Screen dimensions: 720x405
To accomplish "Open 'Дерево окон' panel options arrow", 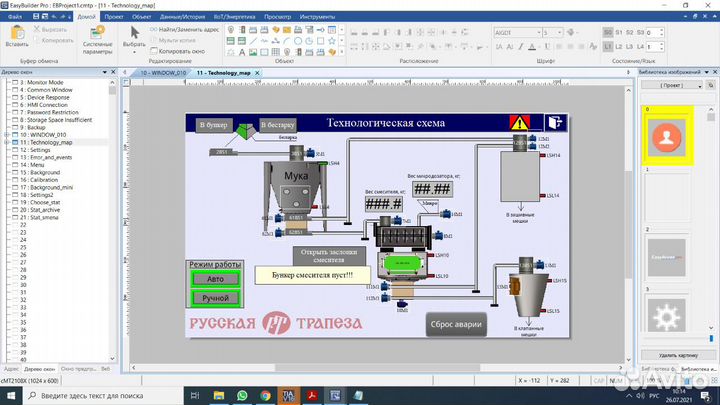I will coord(105,72).
